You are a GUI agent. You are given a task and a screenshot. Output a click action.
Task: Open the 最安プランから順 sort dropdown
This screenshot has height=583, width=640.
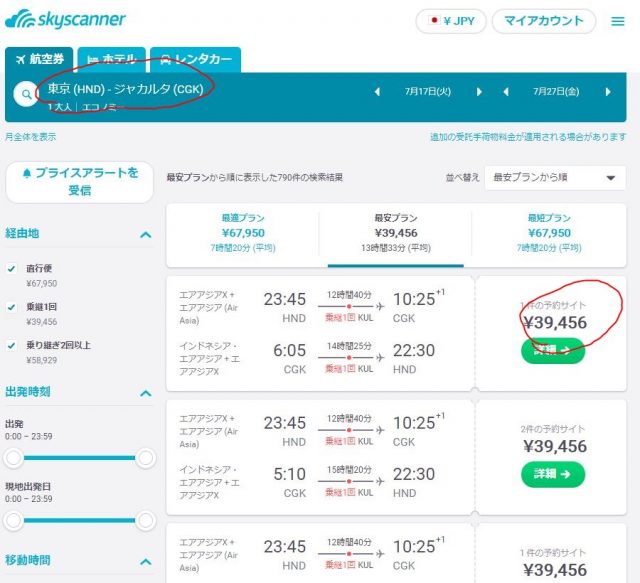[x=555, y=178]
